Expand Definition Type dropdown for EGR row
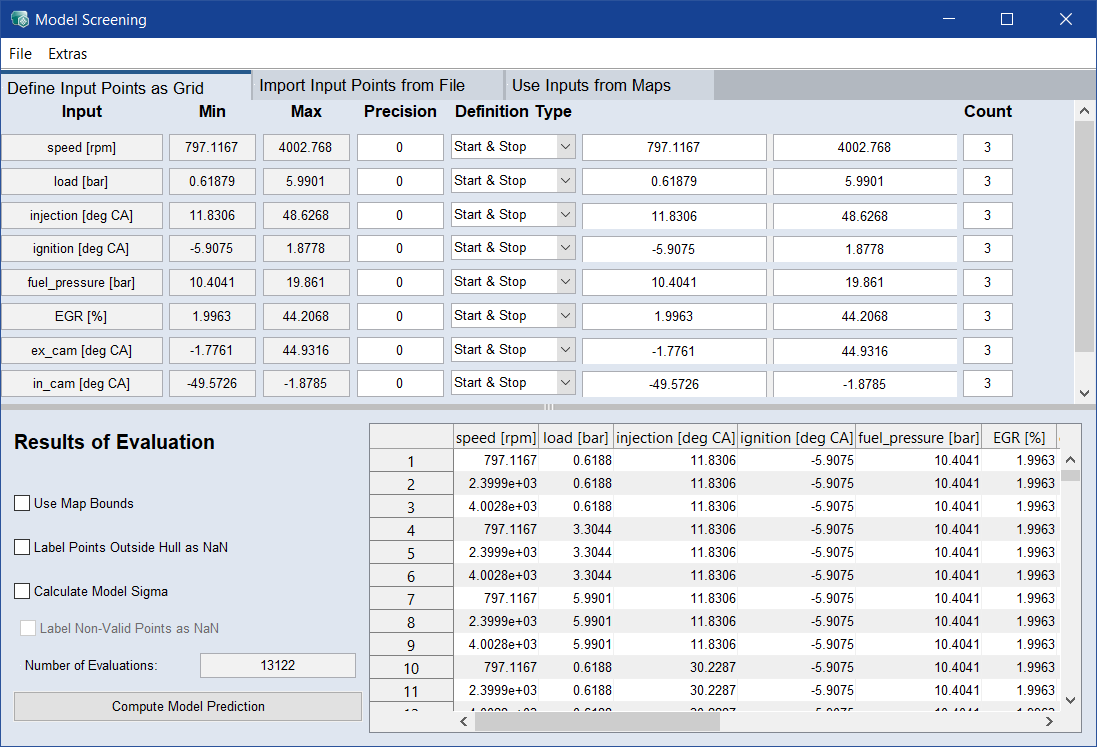This screenshot has width=1097, height=747. point(565,316)
